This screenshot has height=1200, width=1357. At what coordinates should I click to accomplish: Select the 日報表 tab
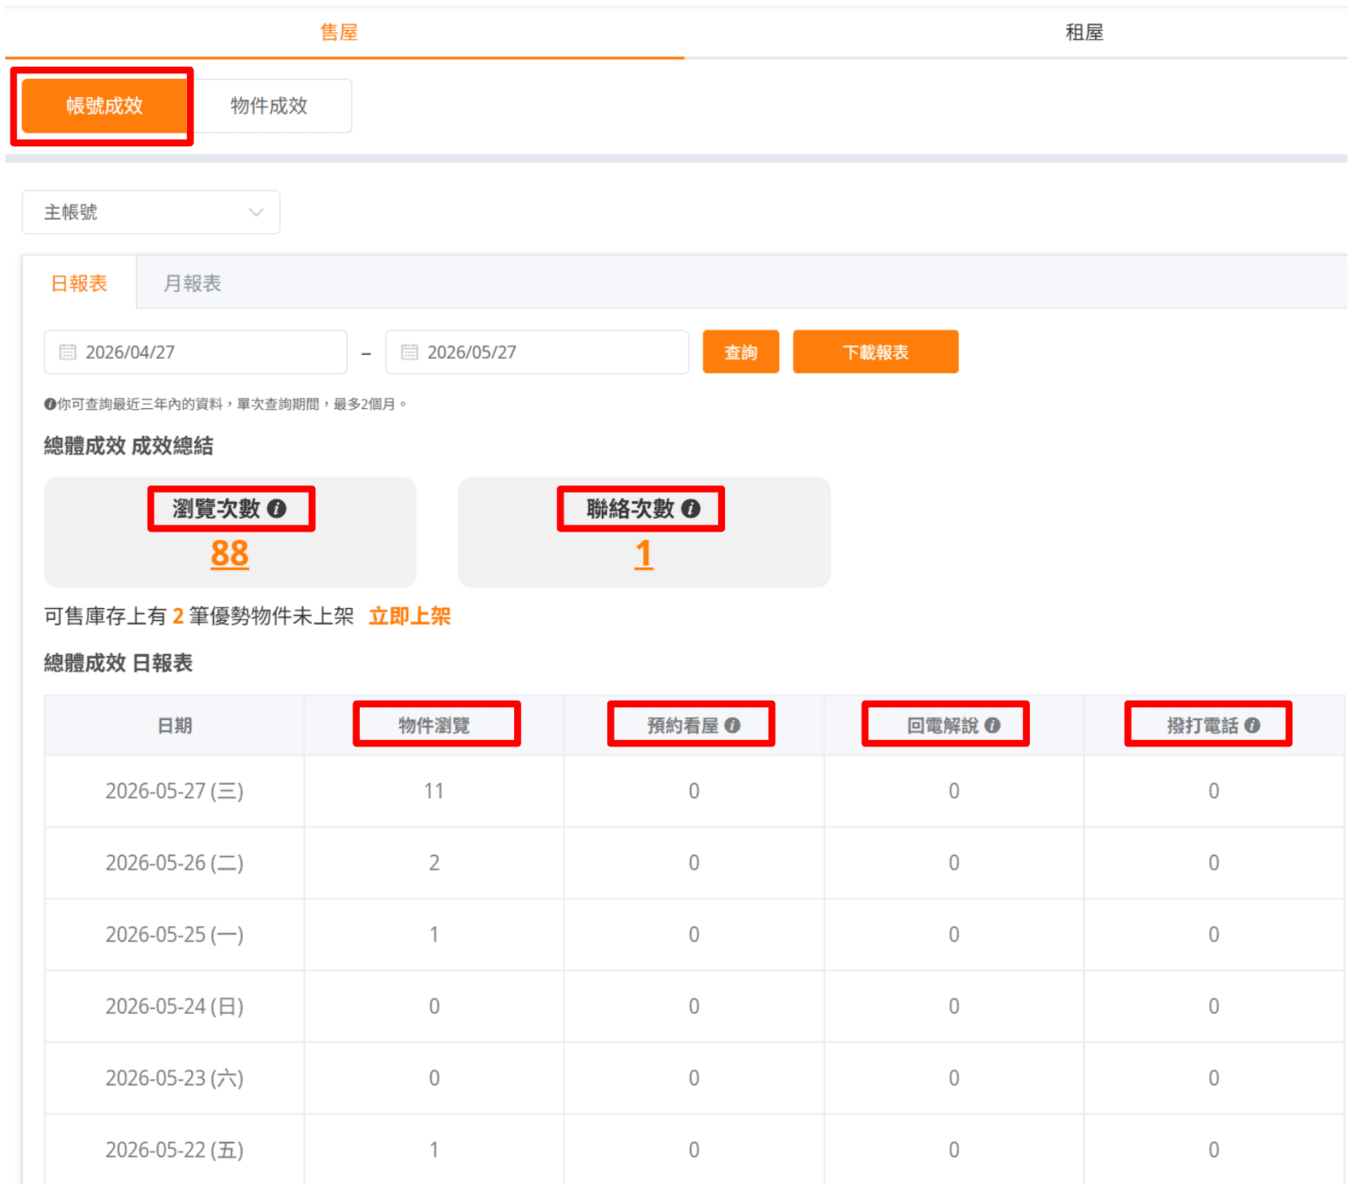point(79,284)
